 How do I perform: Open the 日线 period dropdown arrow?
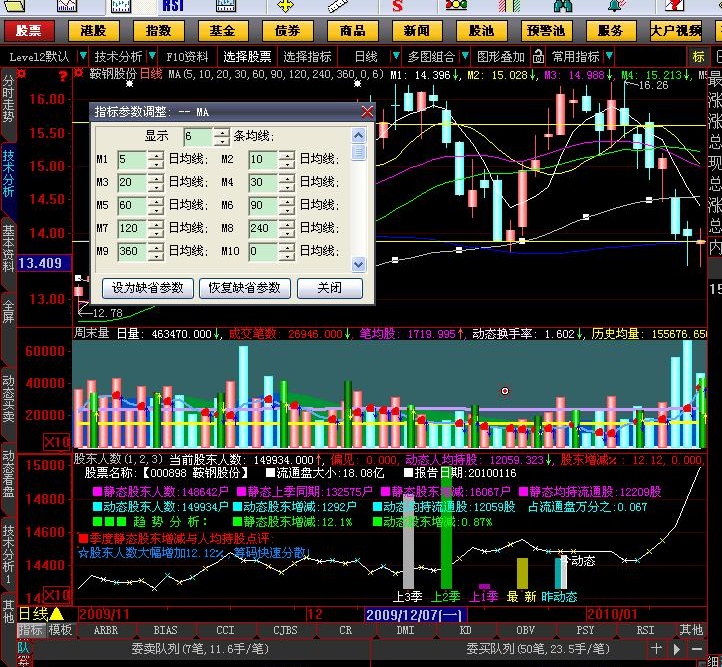coord(396,56)
